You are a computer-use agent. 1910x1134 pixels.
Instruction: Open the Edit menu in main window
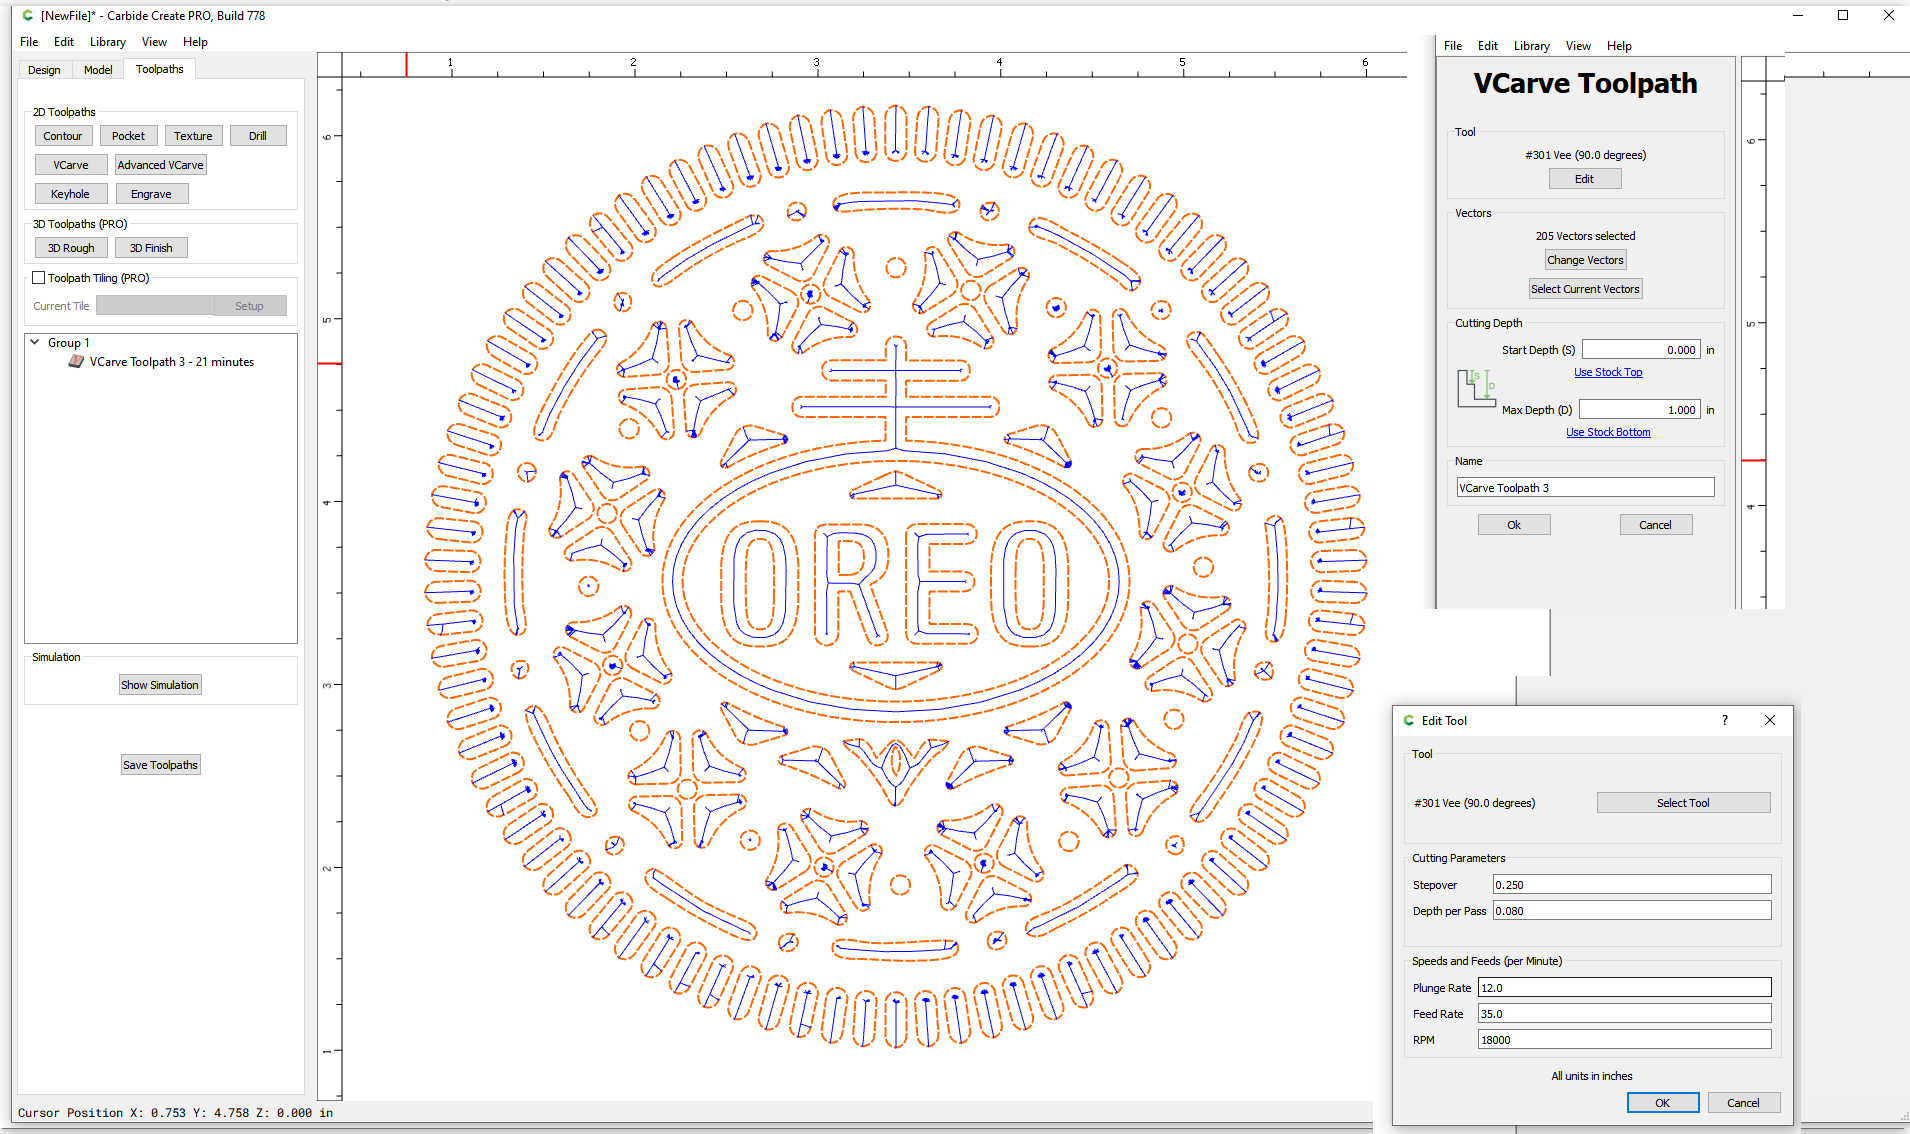pos(64,42)
